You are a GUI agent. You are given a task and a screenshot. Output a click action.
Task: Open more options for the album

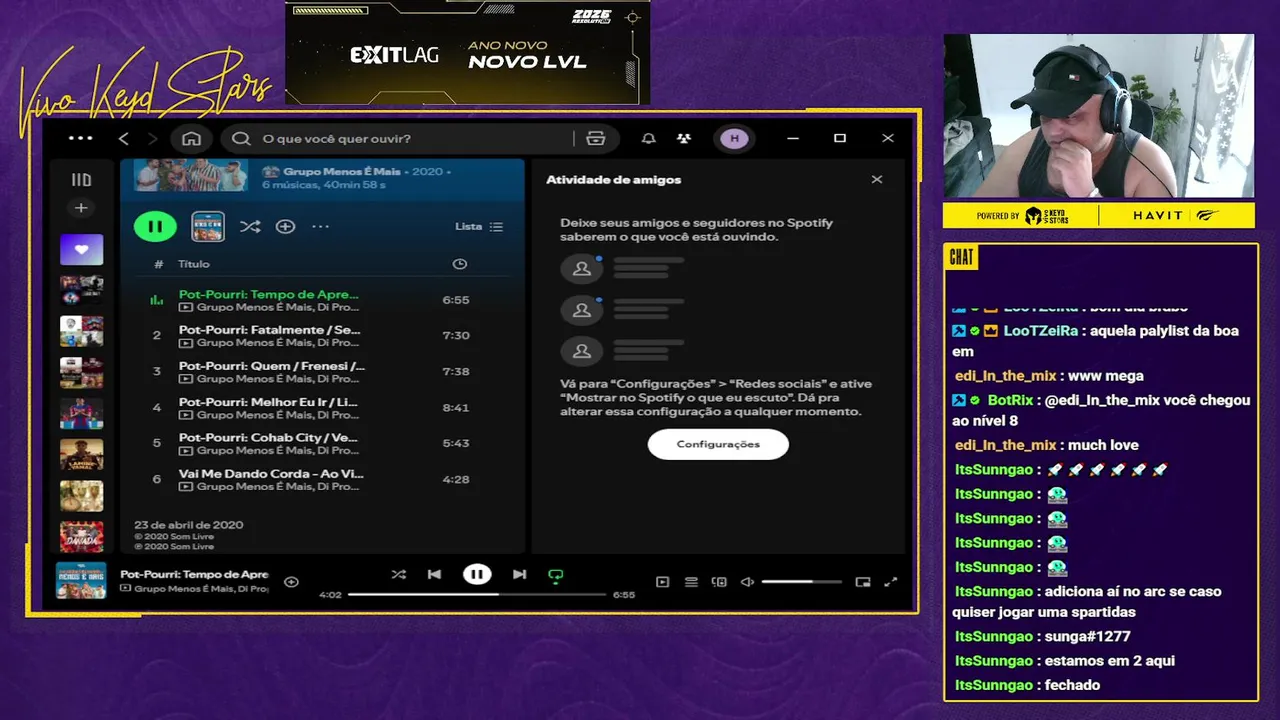point(320,227)
